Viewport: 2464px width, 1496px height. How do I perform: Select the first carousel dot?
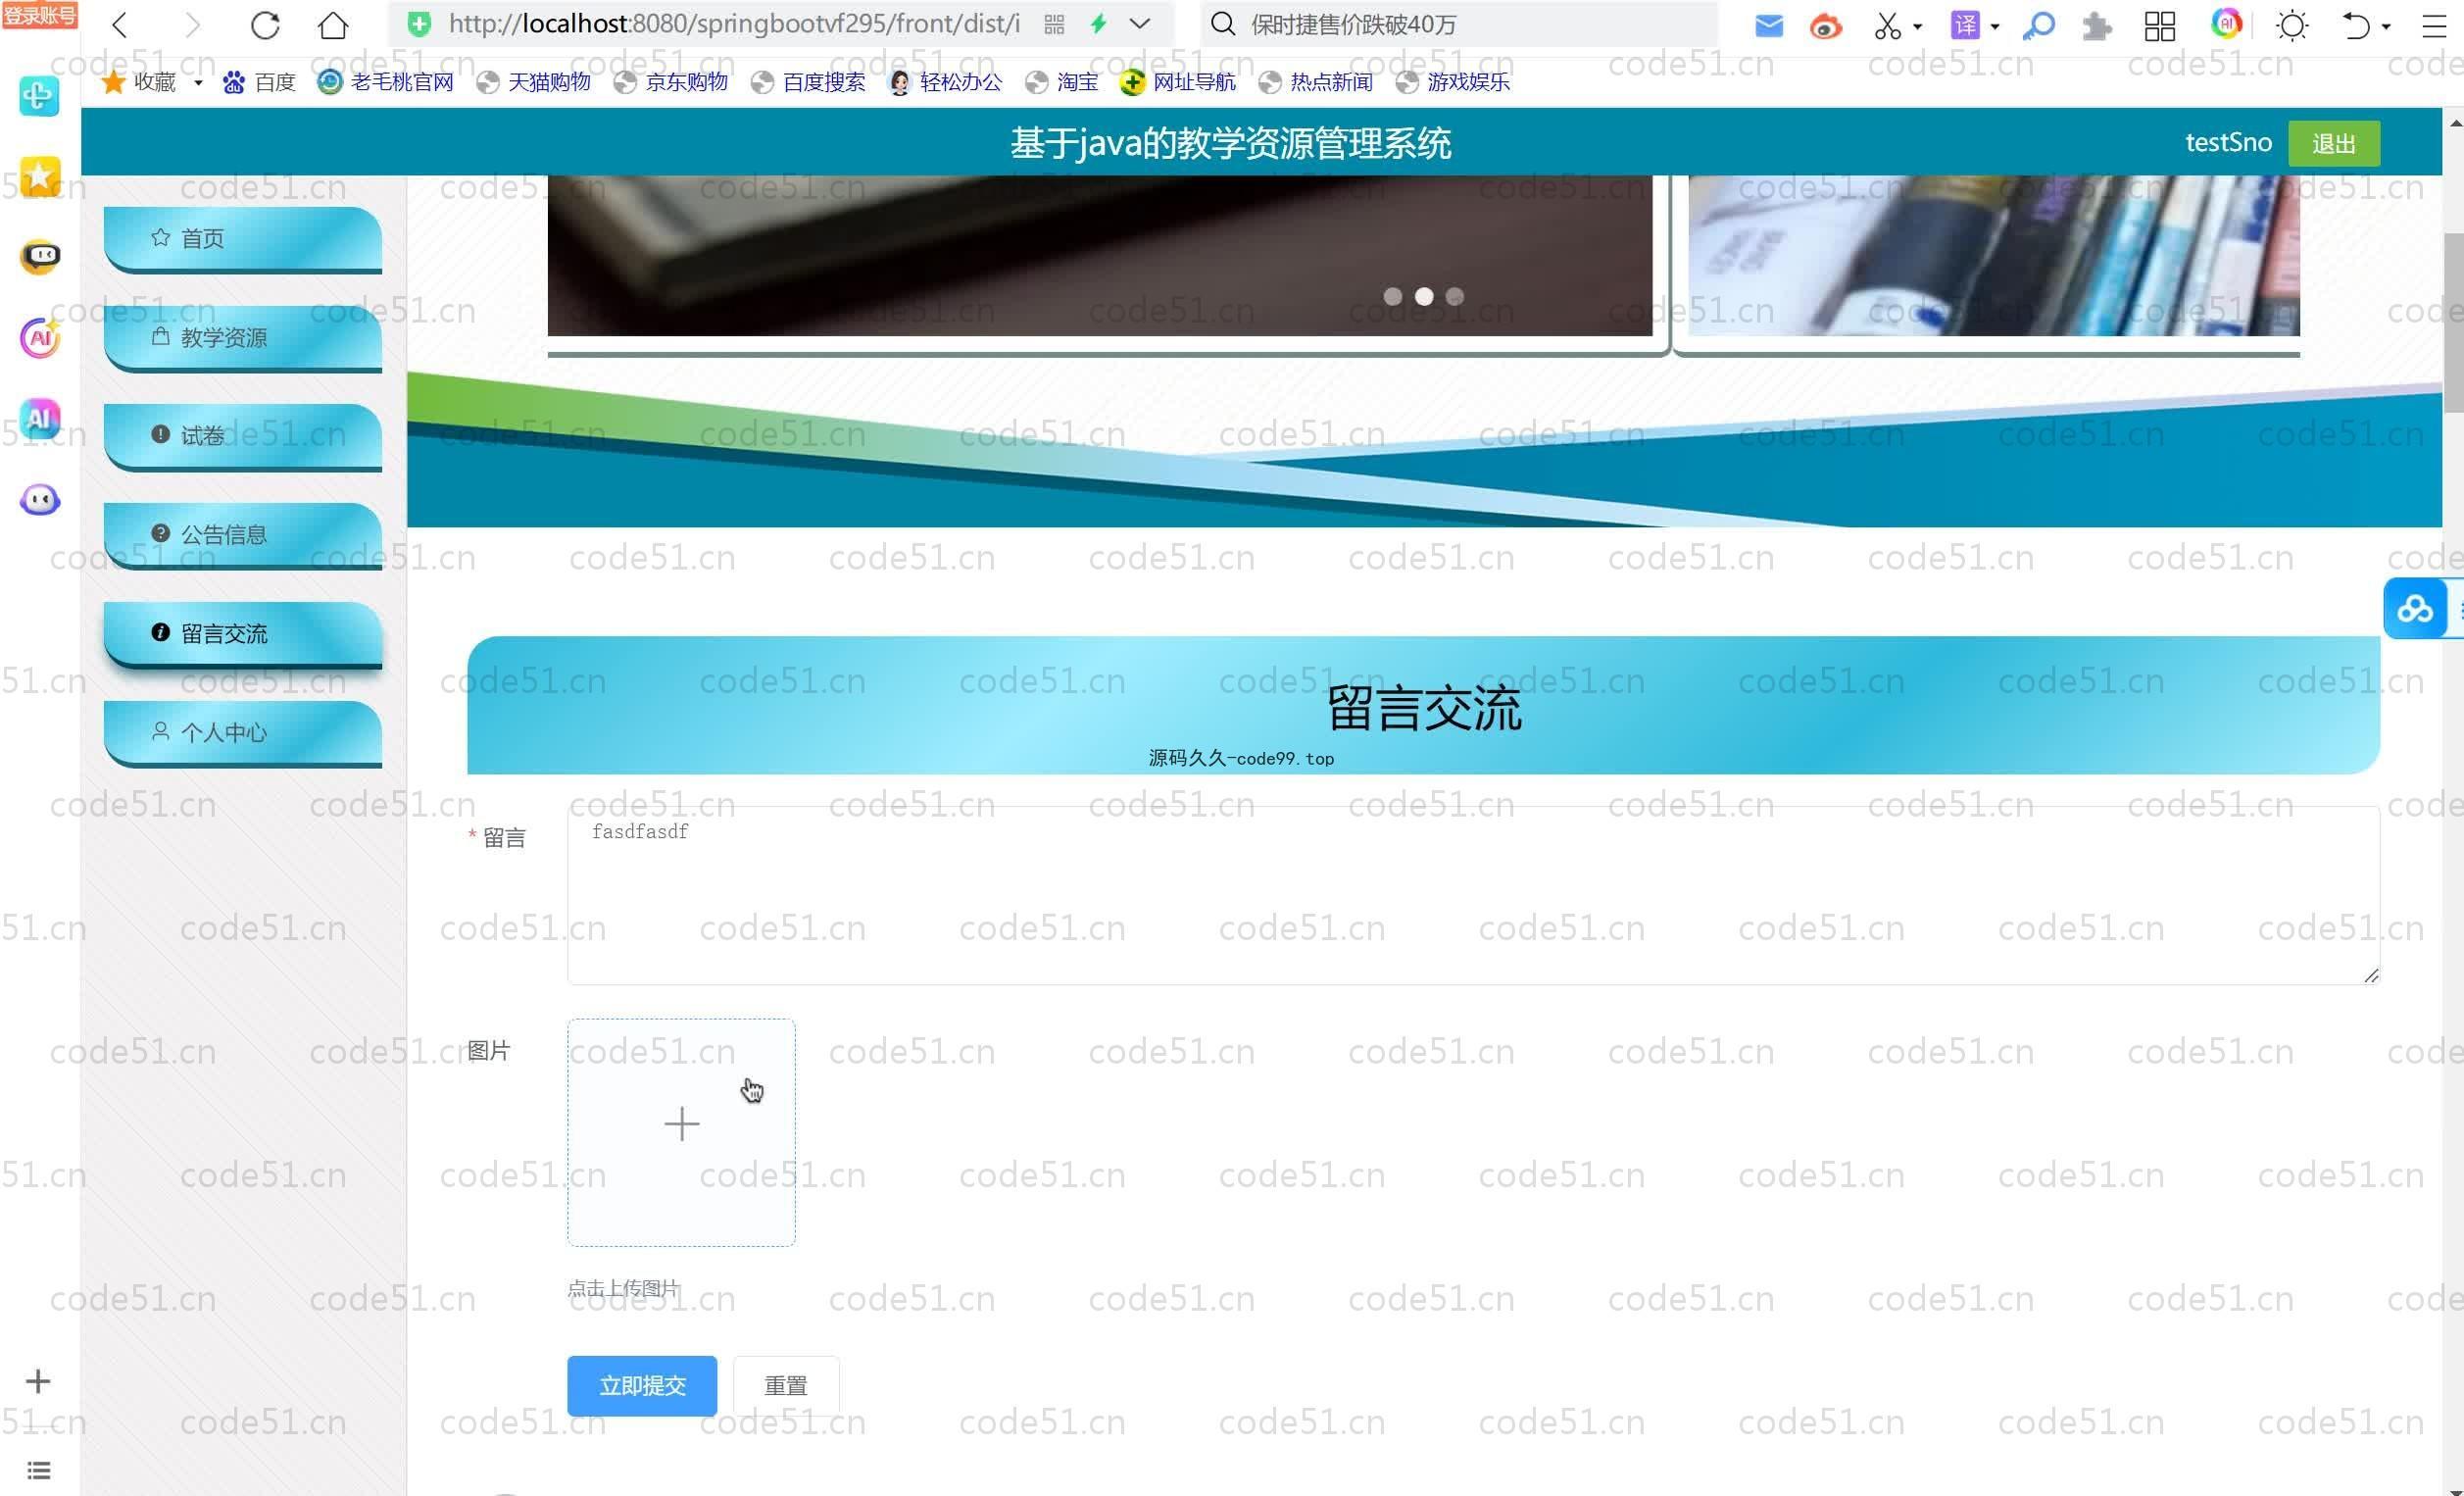coord(1392,296)
